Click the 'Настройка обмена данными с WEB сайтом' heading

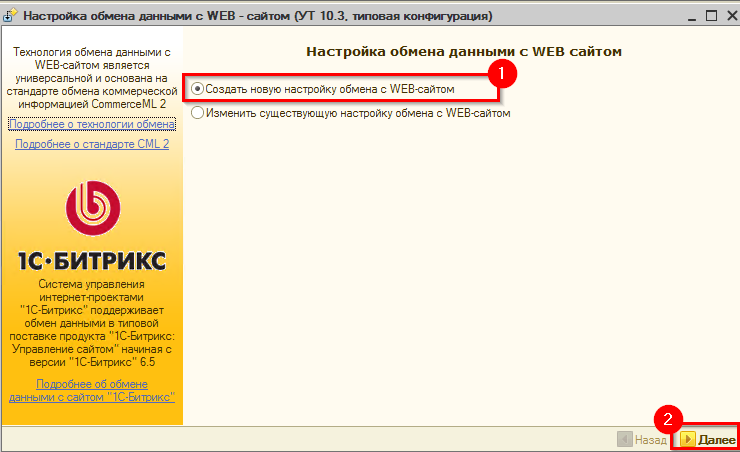pyautogui.click(x=461, y=50)
